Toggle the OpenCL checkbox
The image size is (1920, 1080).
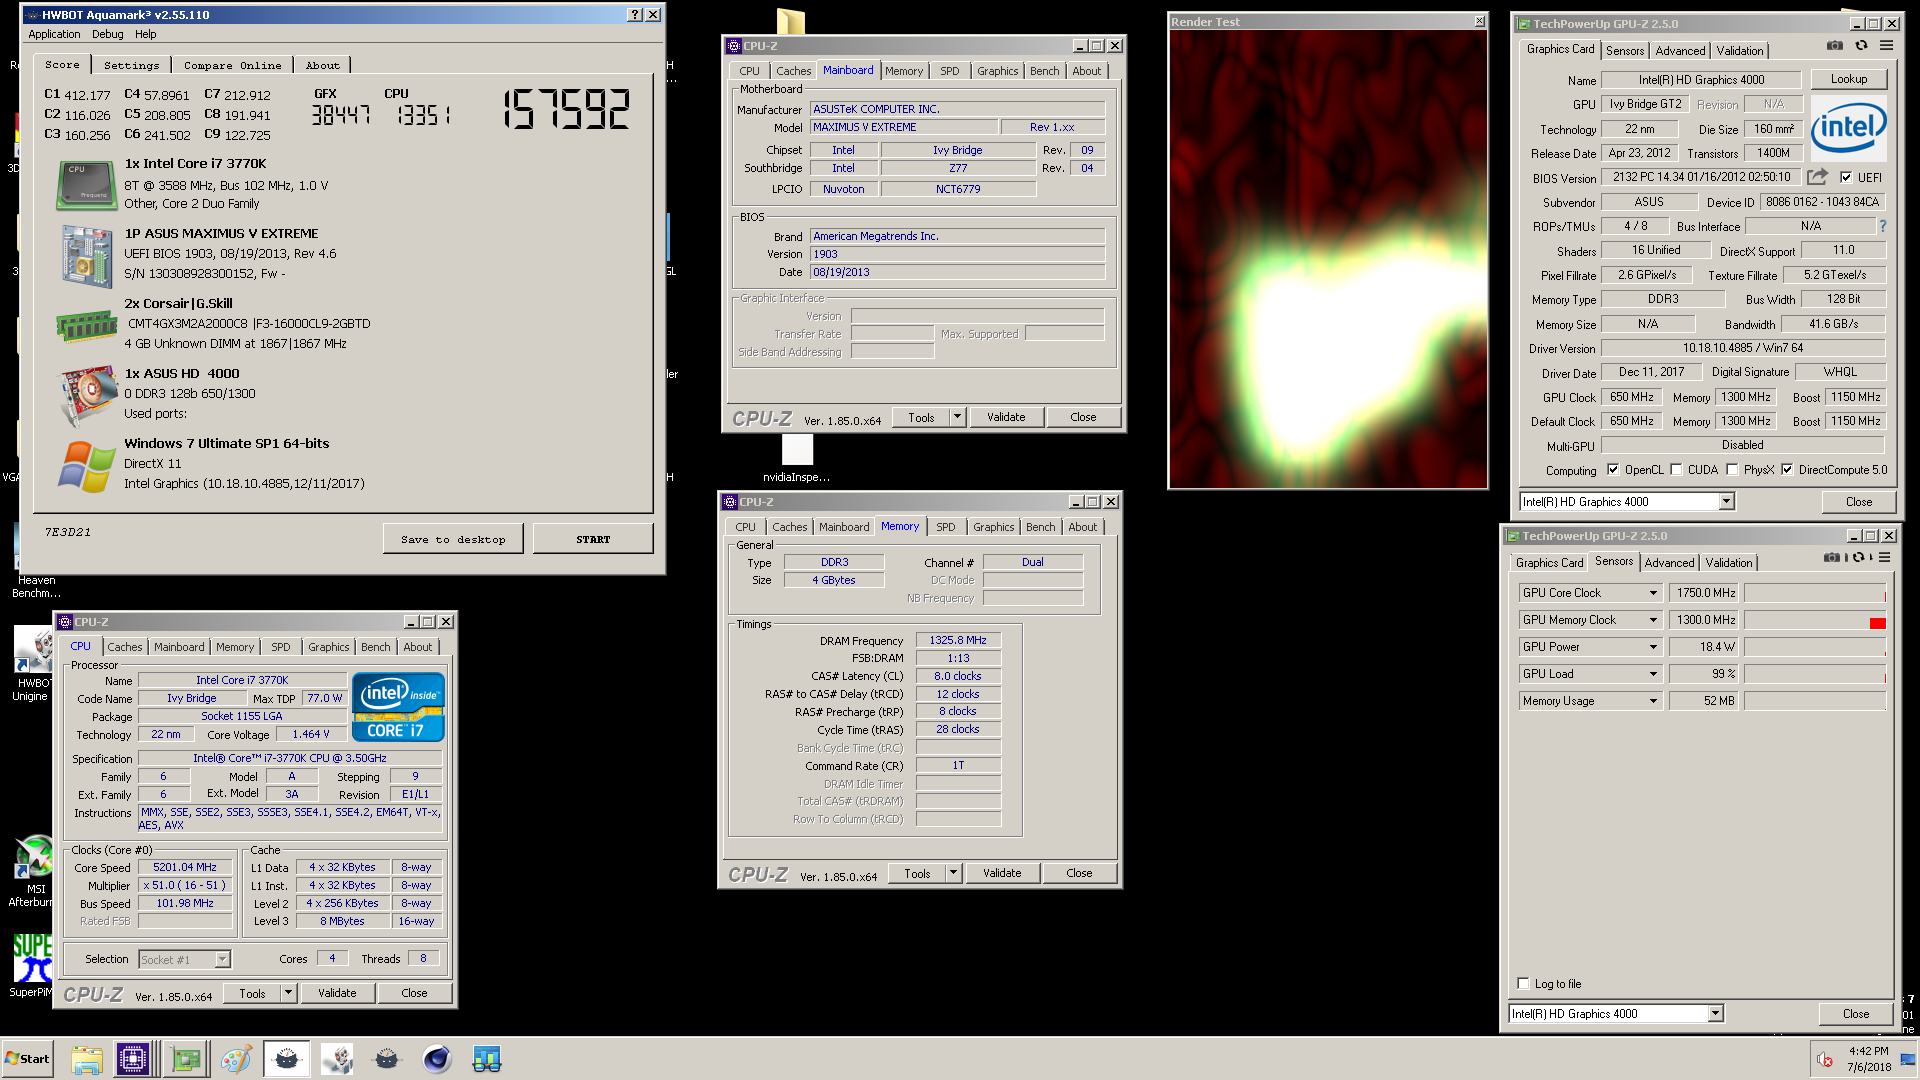click(1613, 470)
